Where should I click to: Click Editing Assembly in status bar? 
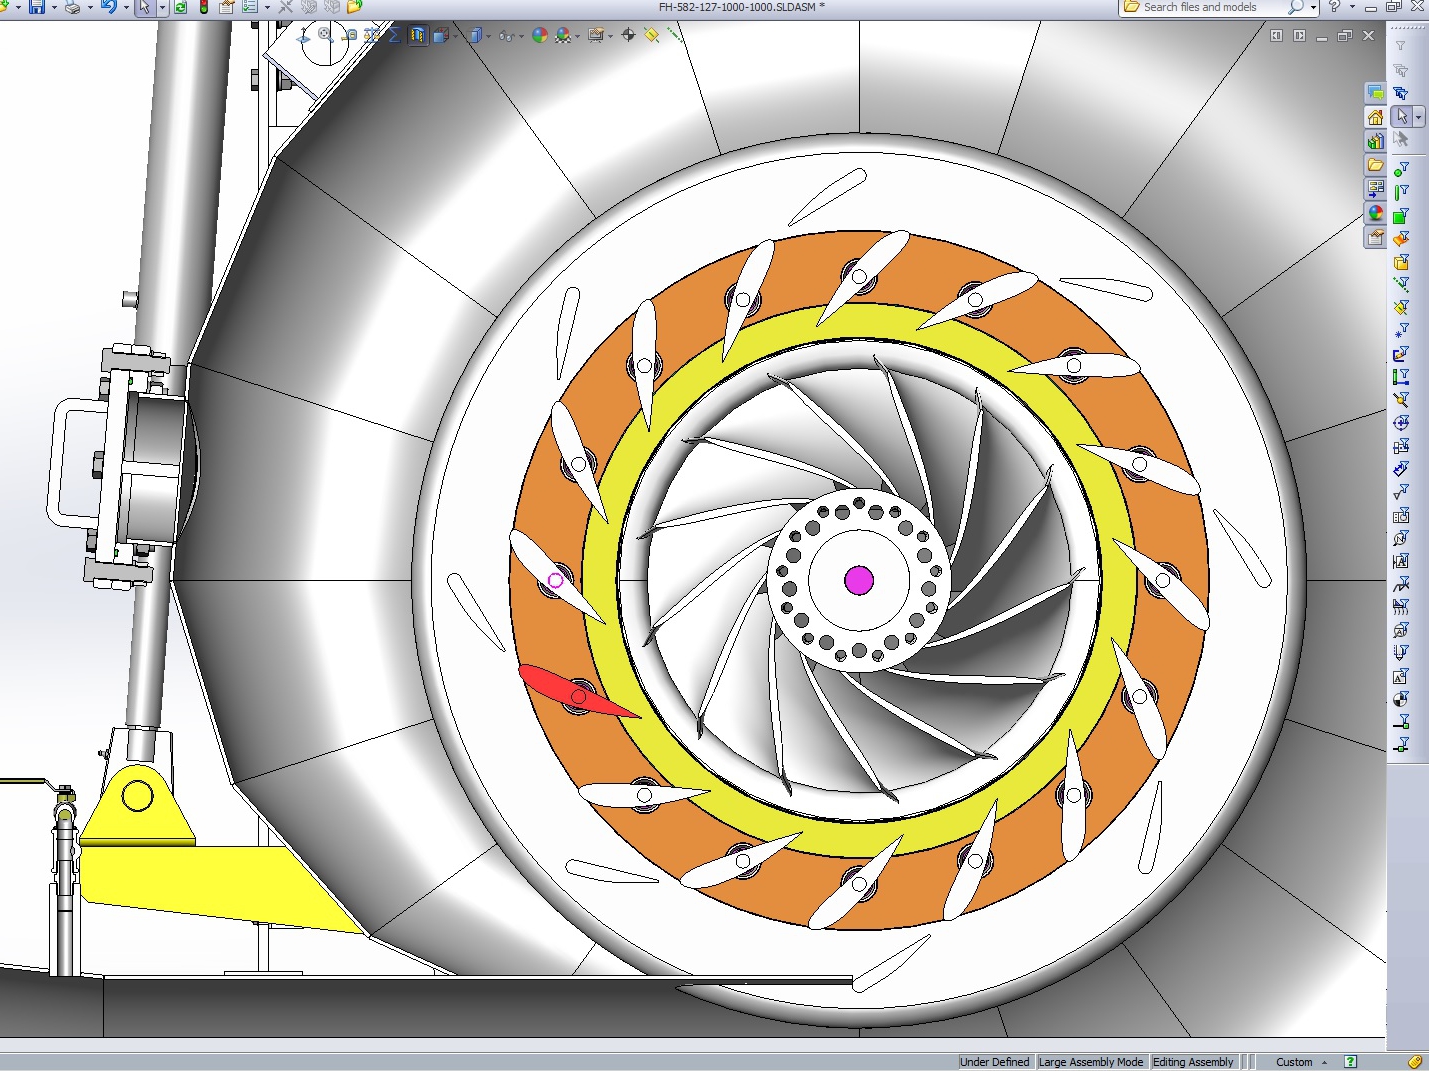tap(1193, 1062)
